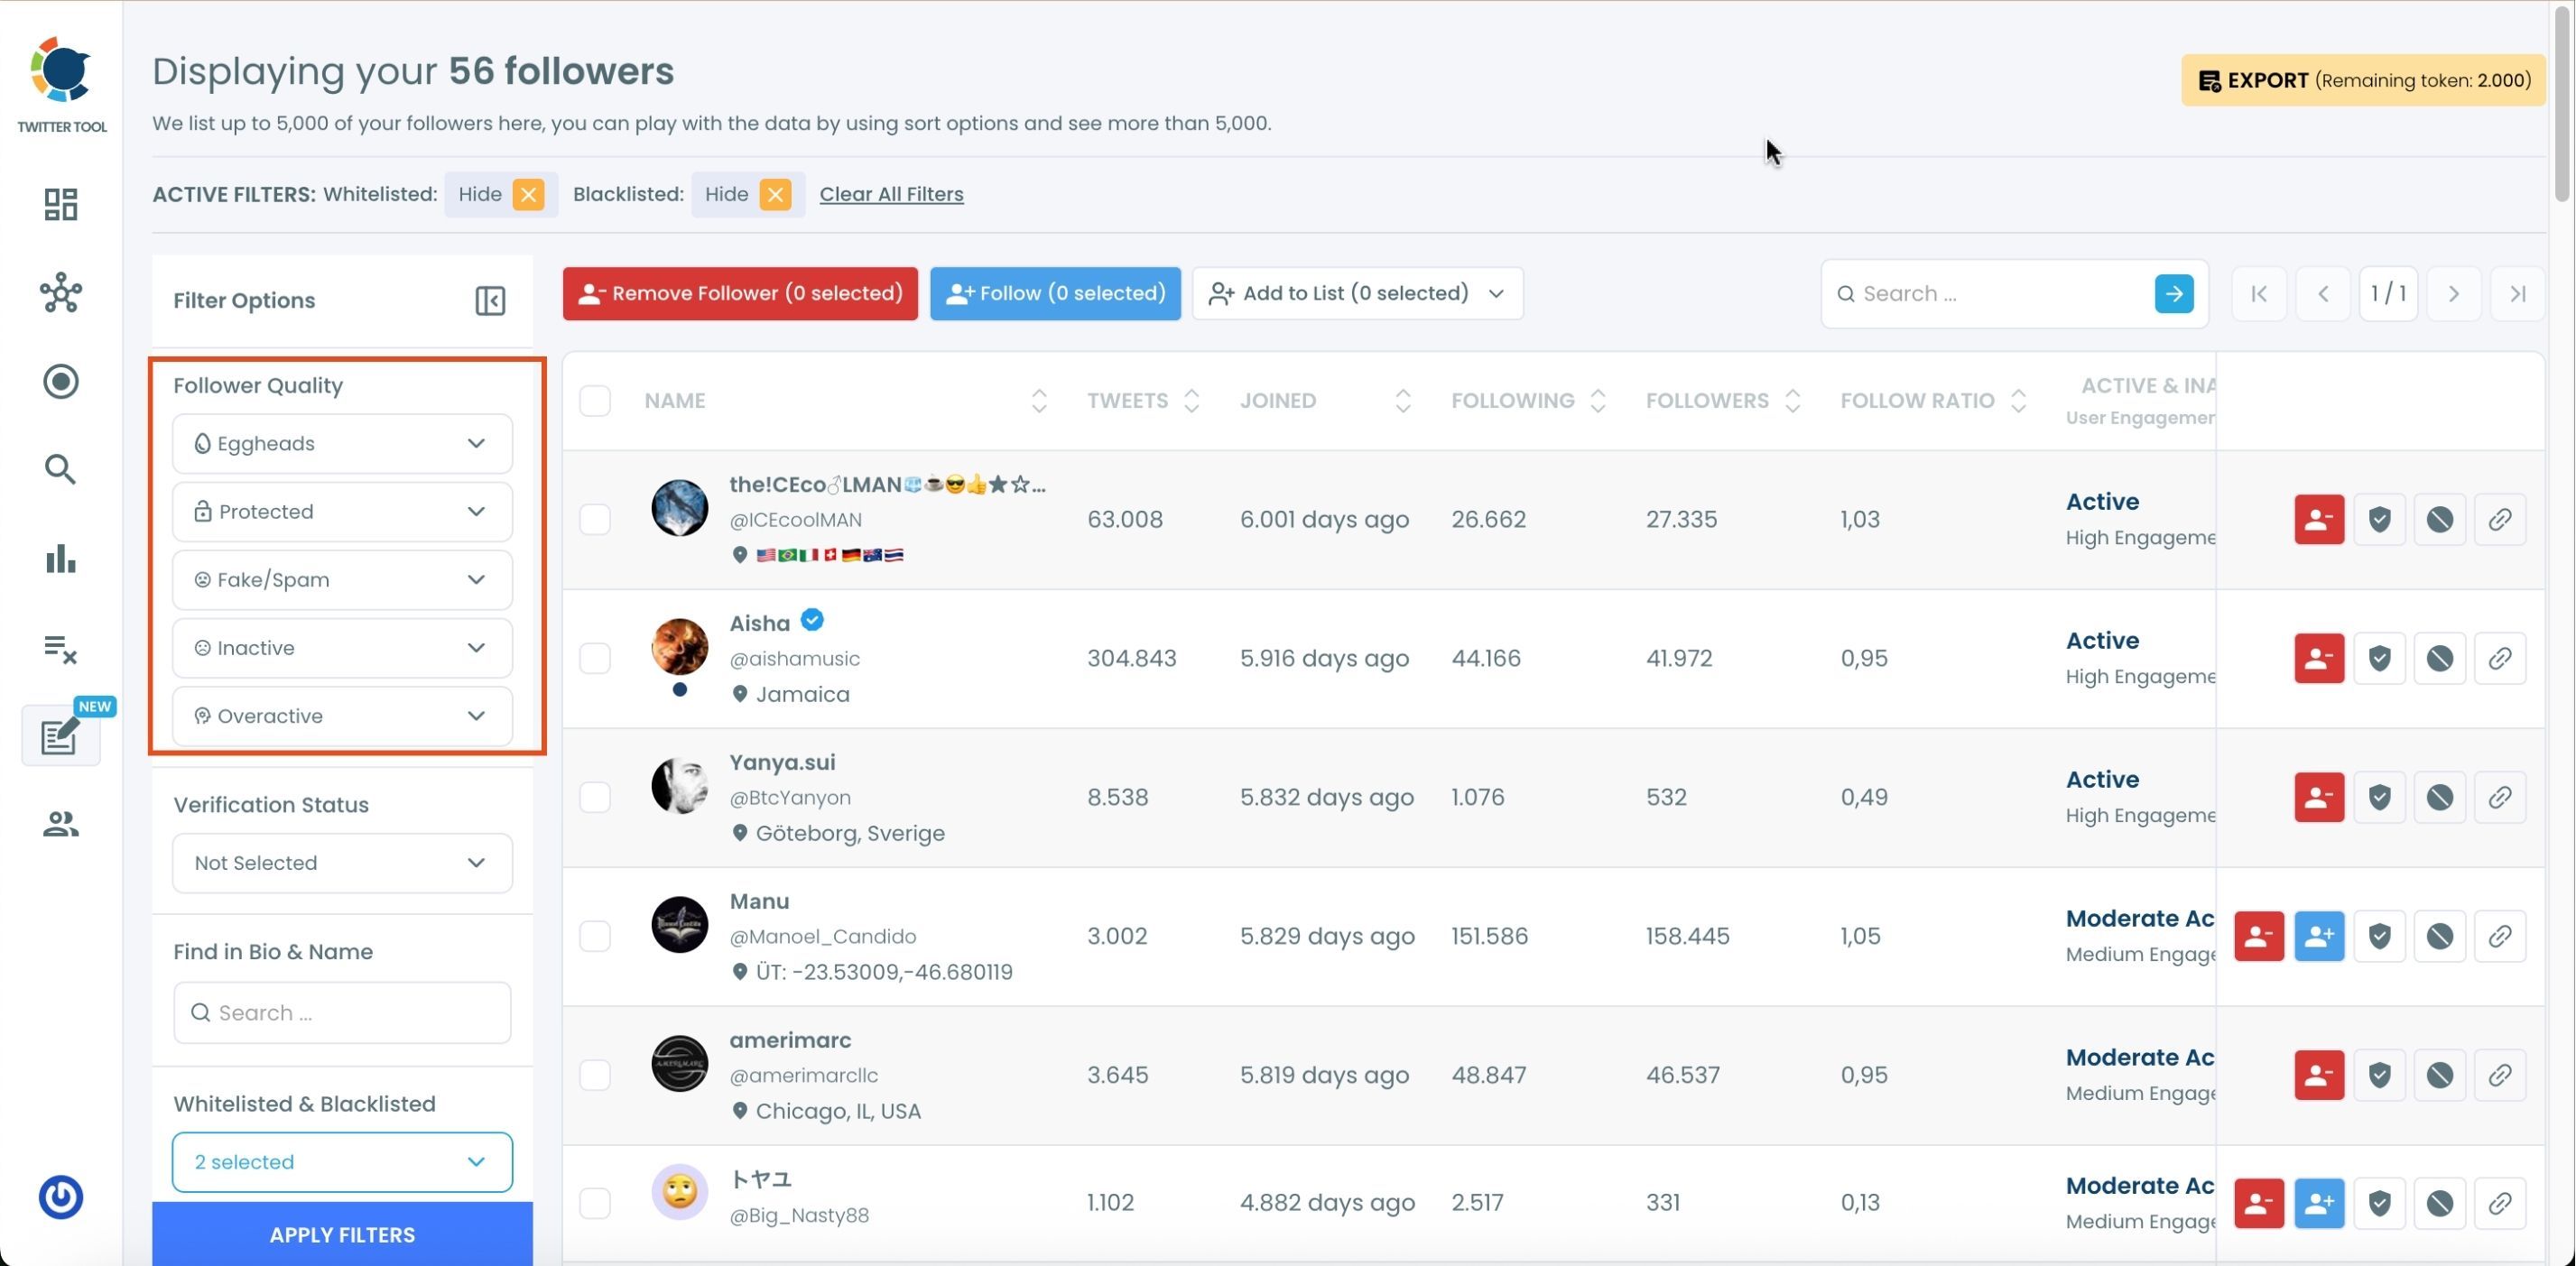Image resolution: width=2576 pixels, height=1266 pixels.
Task: Click whitelist shield icon for Aisha
Action: (x=2379, y=658)
